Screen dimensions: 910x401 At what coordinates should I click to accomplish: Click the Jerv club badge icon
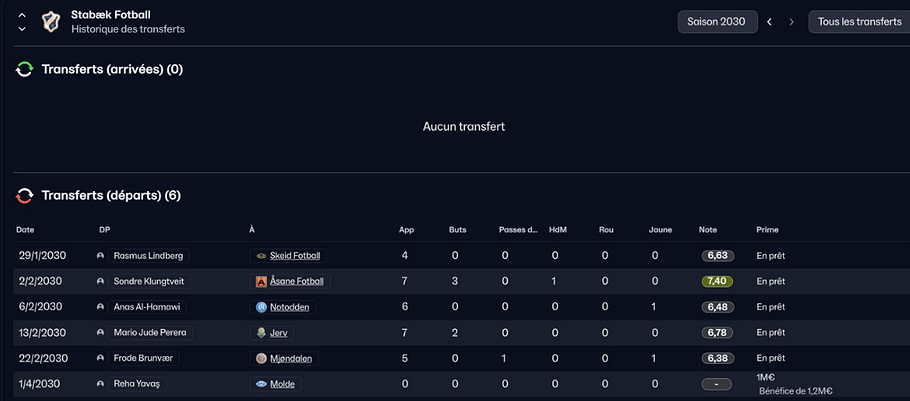coord(261,333)
